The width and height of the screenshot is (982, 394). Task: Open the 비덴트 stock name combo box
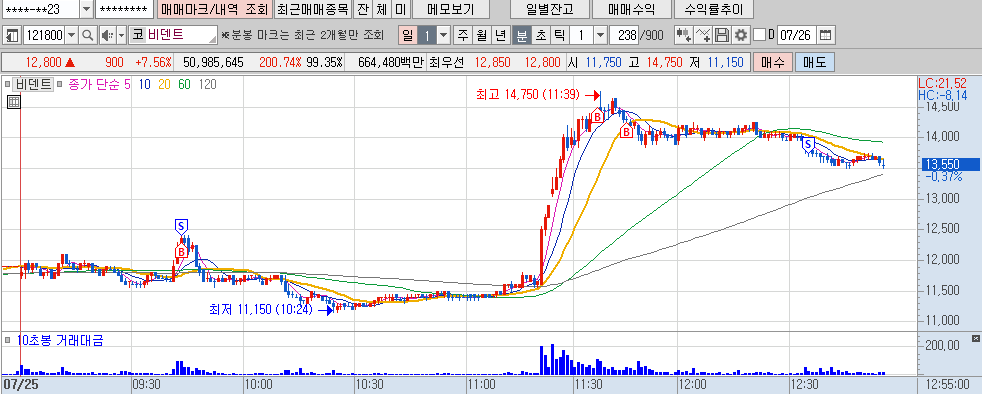click(x=173, y=35)
